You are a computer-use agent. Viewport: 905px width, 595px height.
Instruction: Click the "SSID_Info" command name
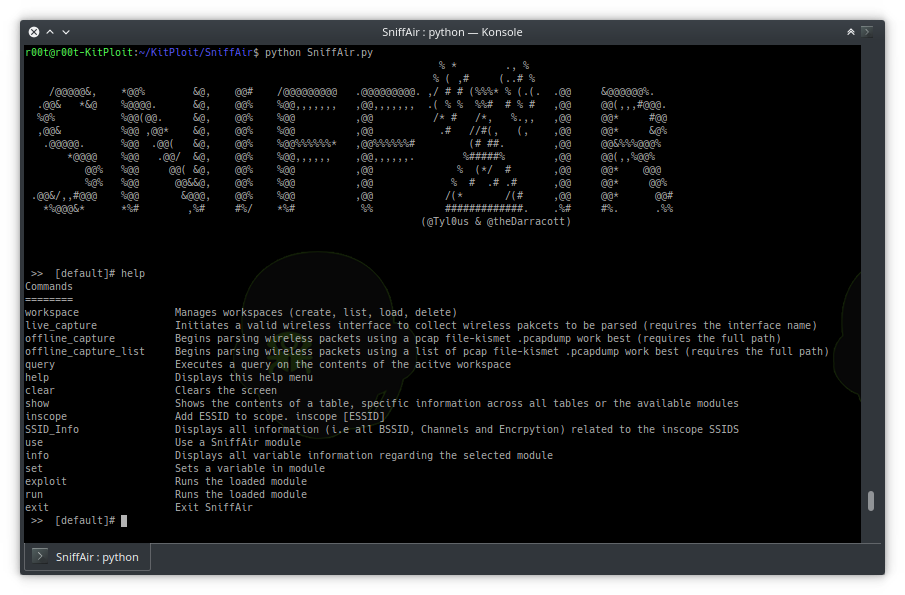(52, 429)
